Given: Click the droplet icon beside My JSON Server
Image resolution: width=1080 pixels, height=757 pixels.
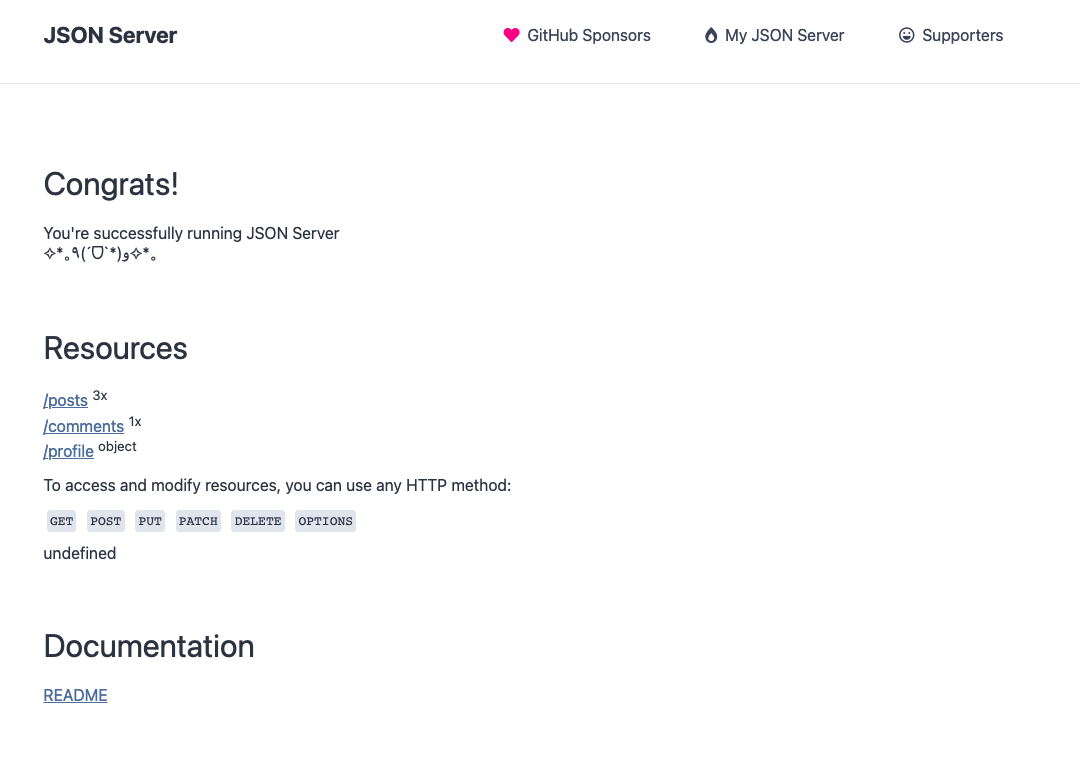Looking at the screenshot, I should [711, 35].
